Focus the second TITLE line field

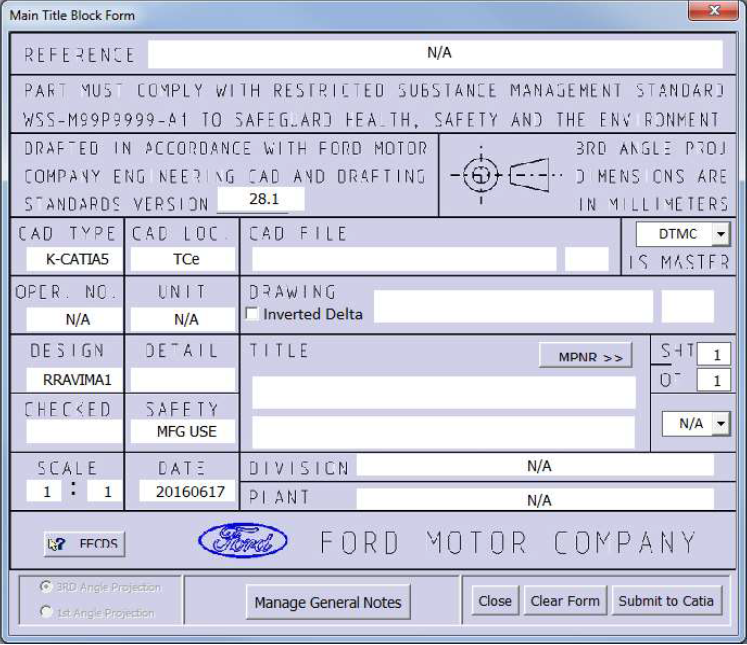(x=444, y=433)
